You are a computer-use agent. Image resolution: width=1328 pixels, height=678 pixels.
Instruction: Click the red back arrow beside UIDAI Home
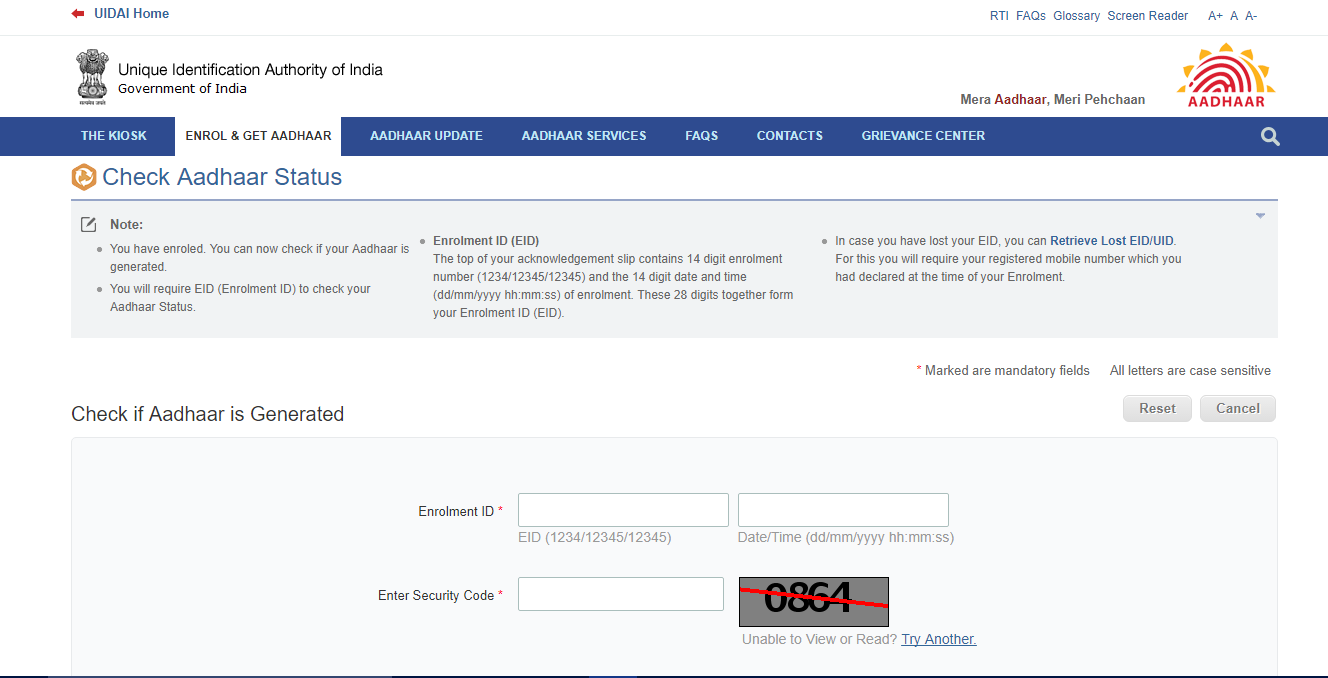pos(77,13)
